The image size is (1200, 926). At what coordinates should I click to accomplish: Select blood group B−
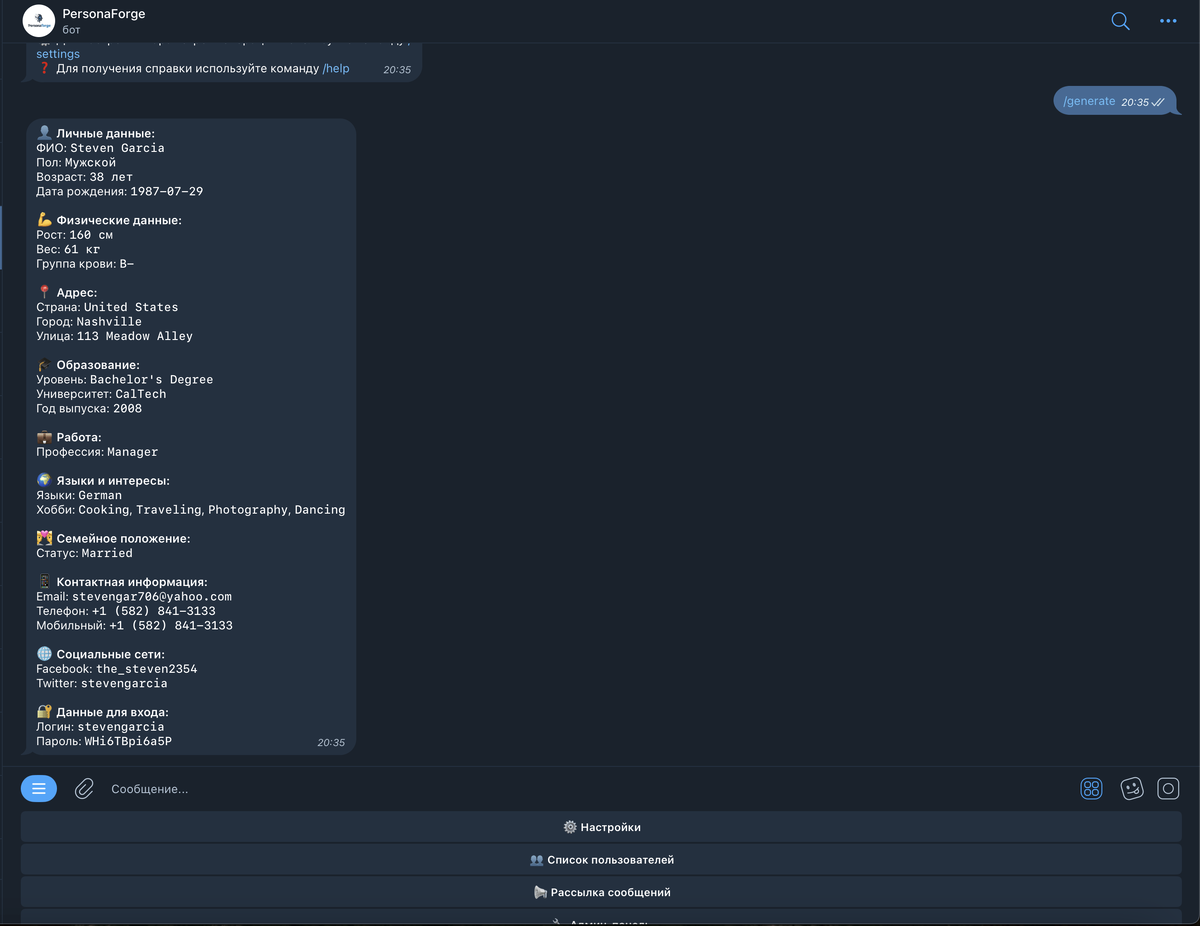127,264
